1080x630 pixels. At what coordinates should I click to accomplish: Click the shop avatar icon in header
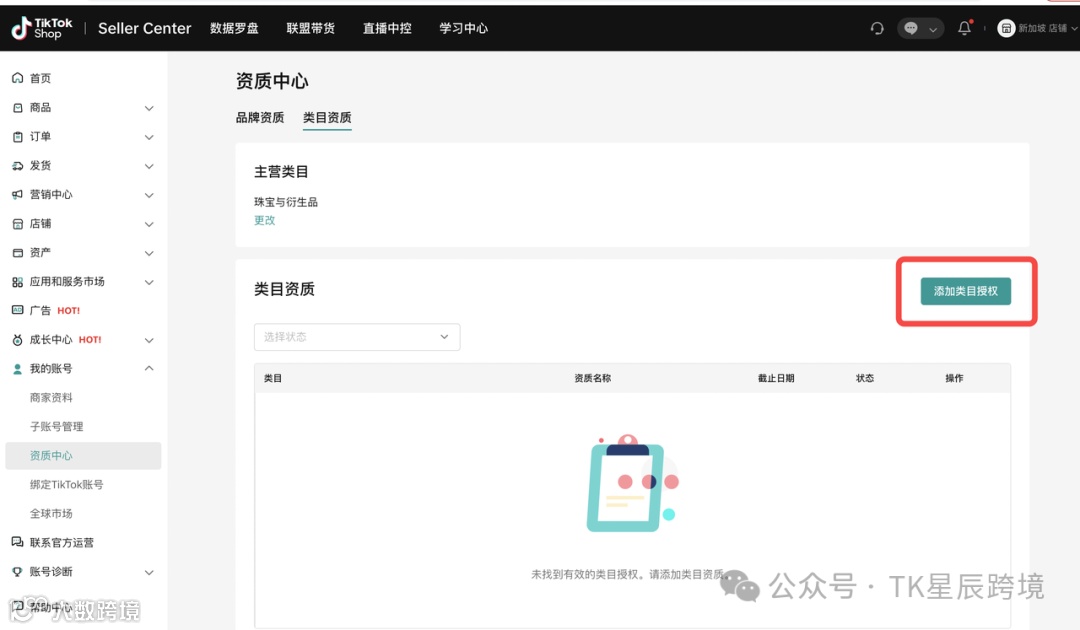pos(1006,28)
